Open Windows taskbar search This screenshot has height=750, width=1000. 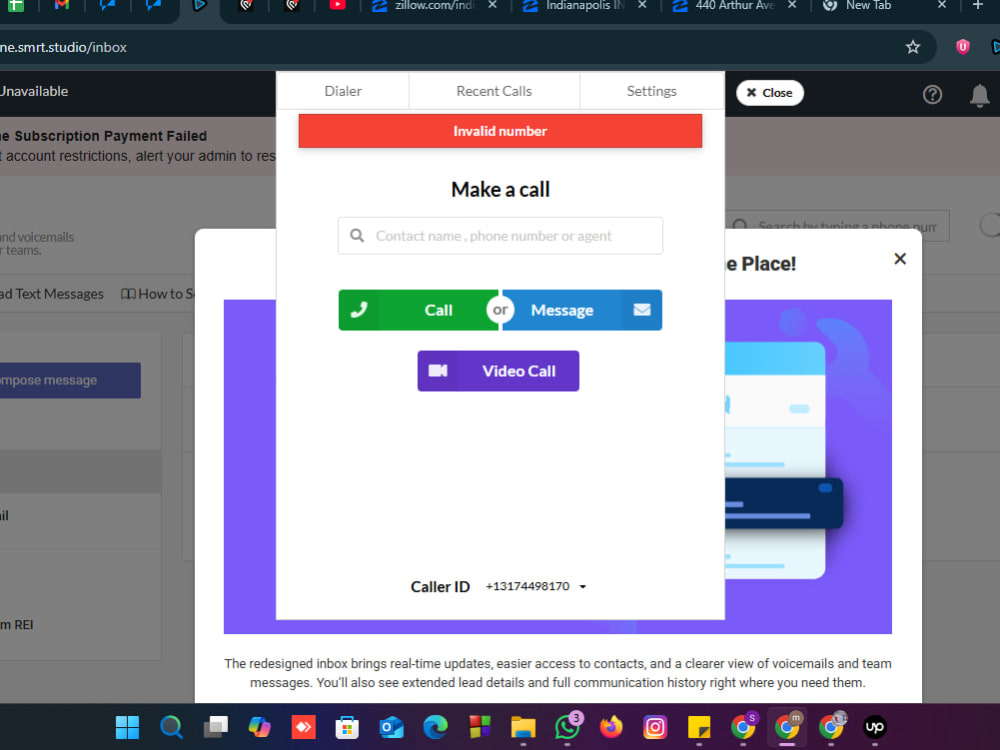(x=171, y=727)
